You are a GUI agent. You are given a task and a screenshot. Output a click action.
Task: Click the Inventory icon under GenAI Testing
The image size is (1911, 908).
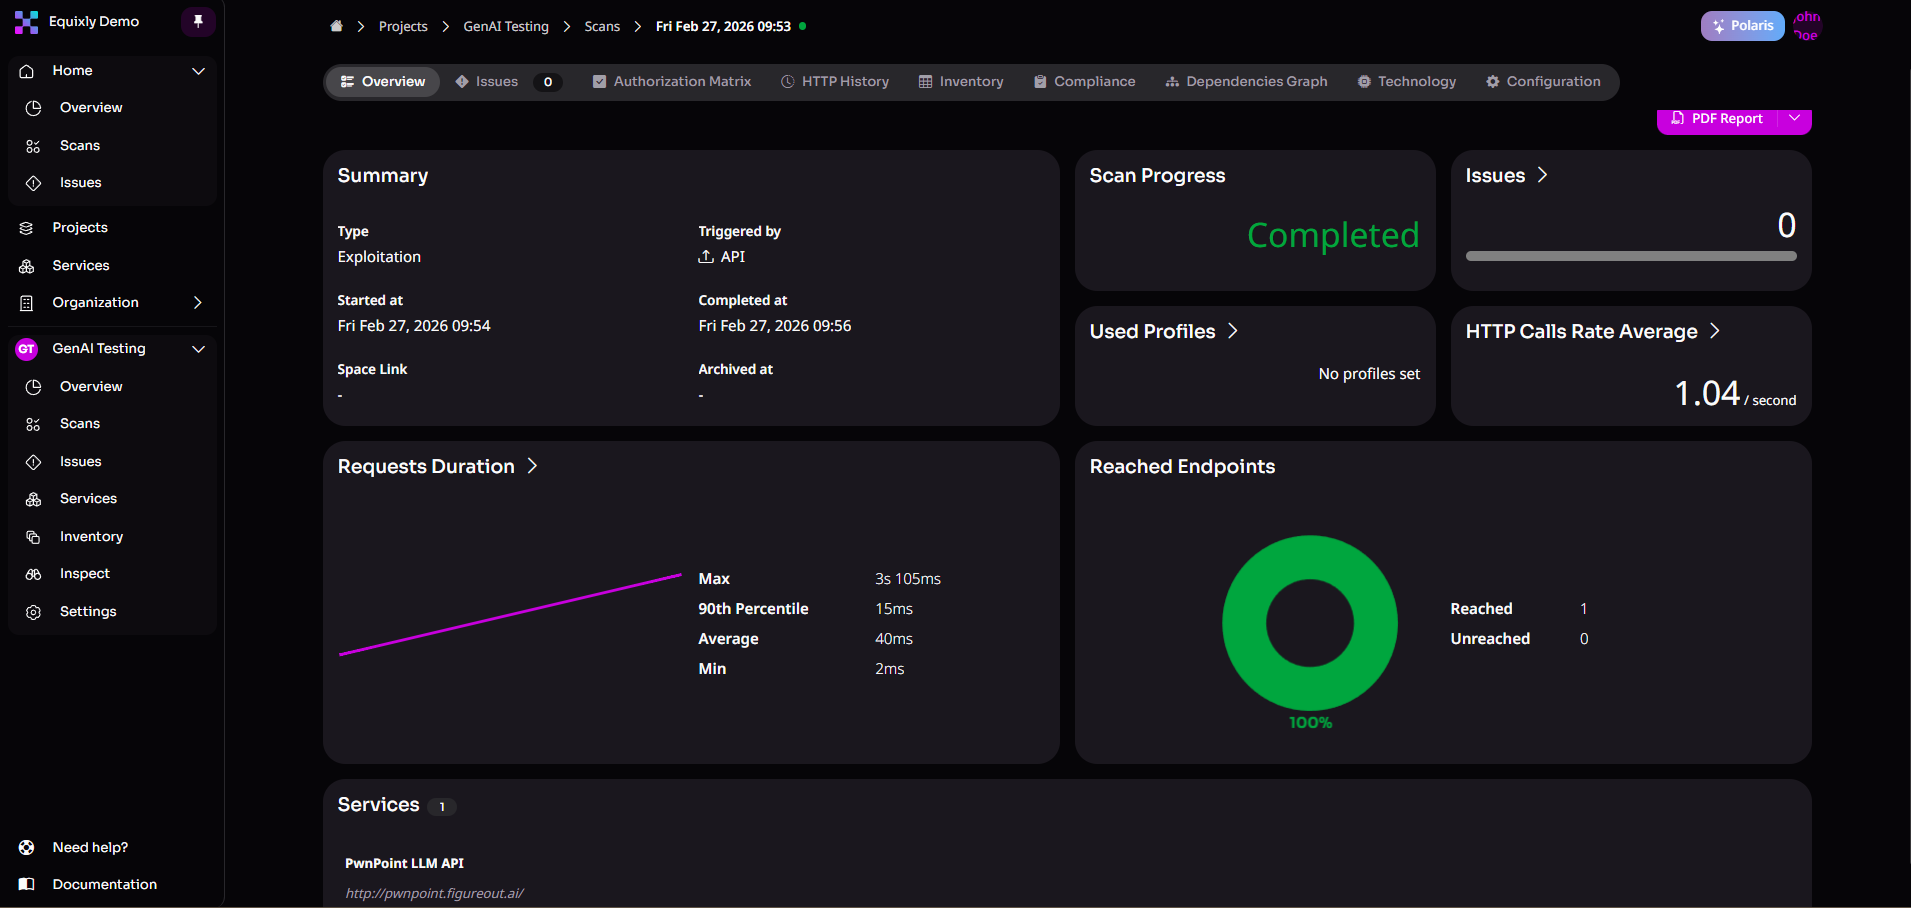pos(34,536)
